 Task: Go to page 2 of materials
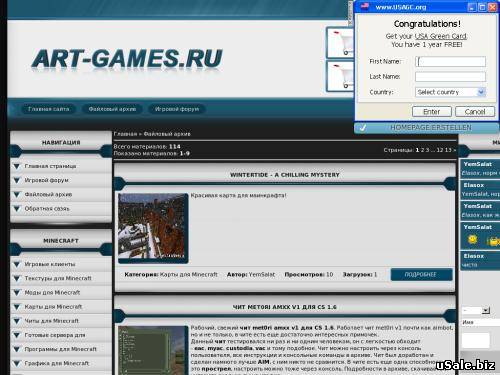coord(422,150)
